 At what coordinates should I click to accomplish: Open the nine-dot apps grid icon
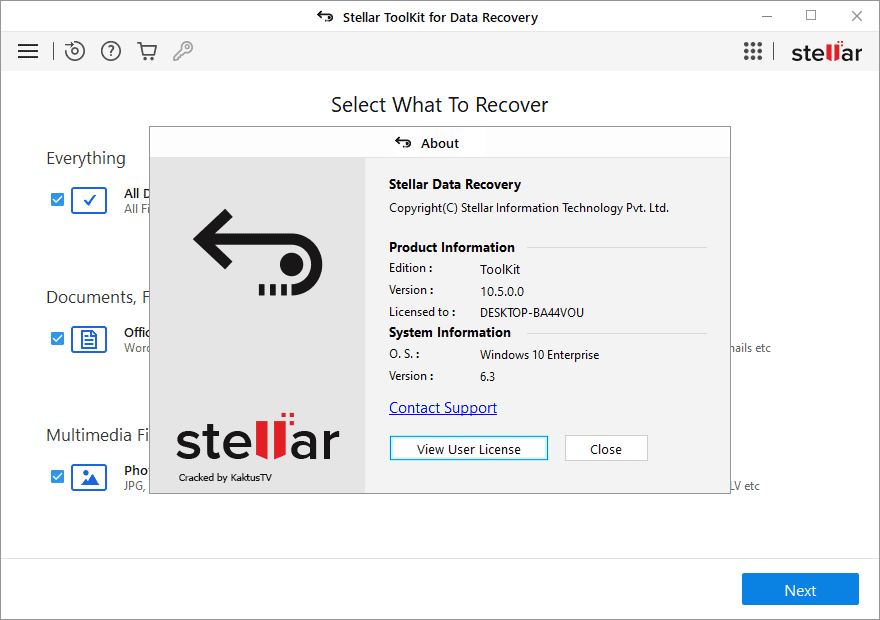point(753,51)
